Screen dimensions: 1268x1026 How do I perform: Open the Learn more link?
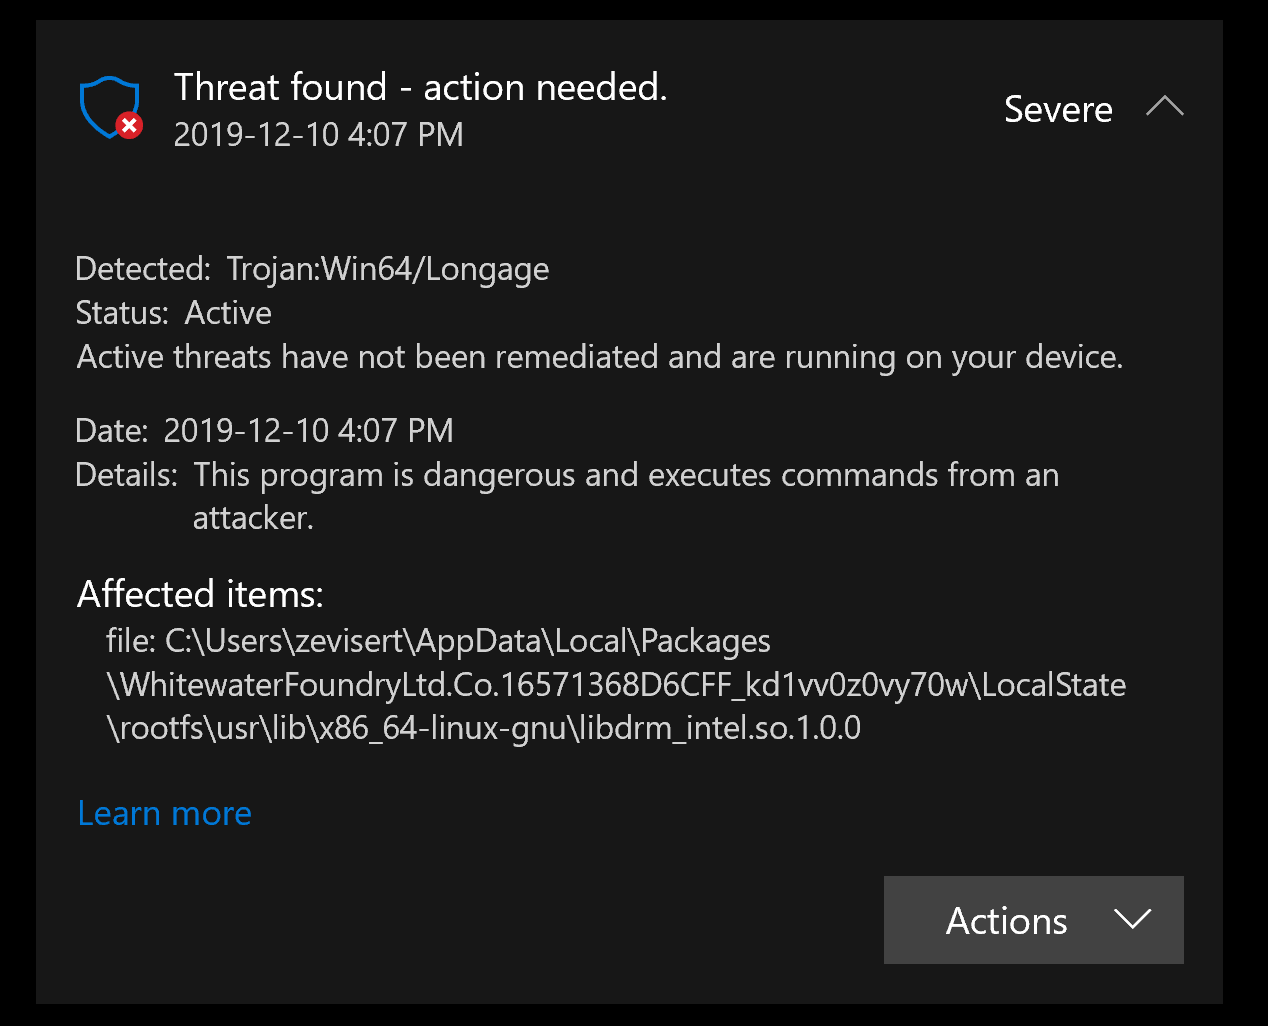[x=165, y=813]
